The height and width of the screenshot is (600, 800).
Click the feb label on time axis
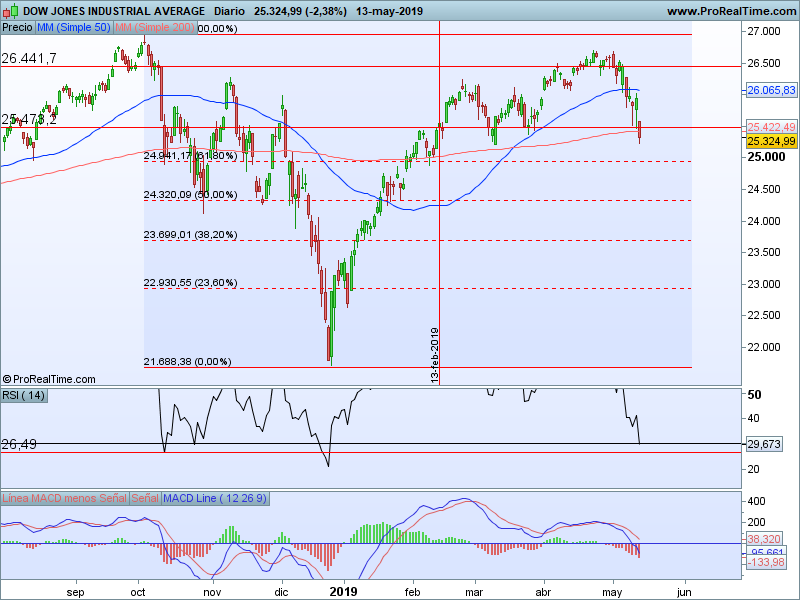click(412, 592)
